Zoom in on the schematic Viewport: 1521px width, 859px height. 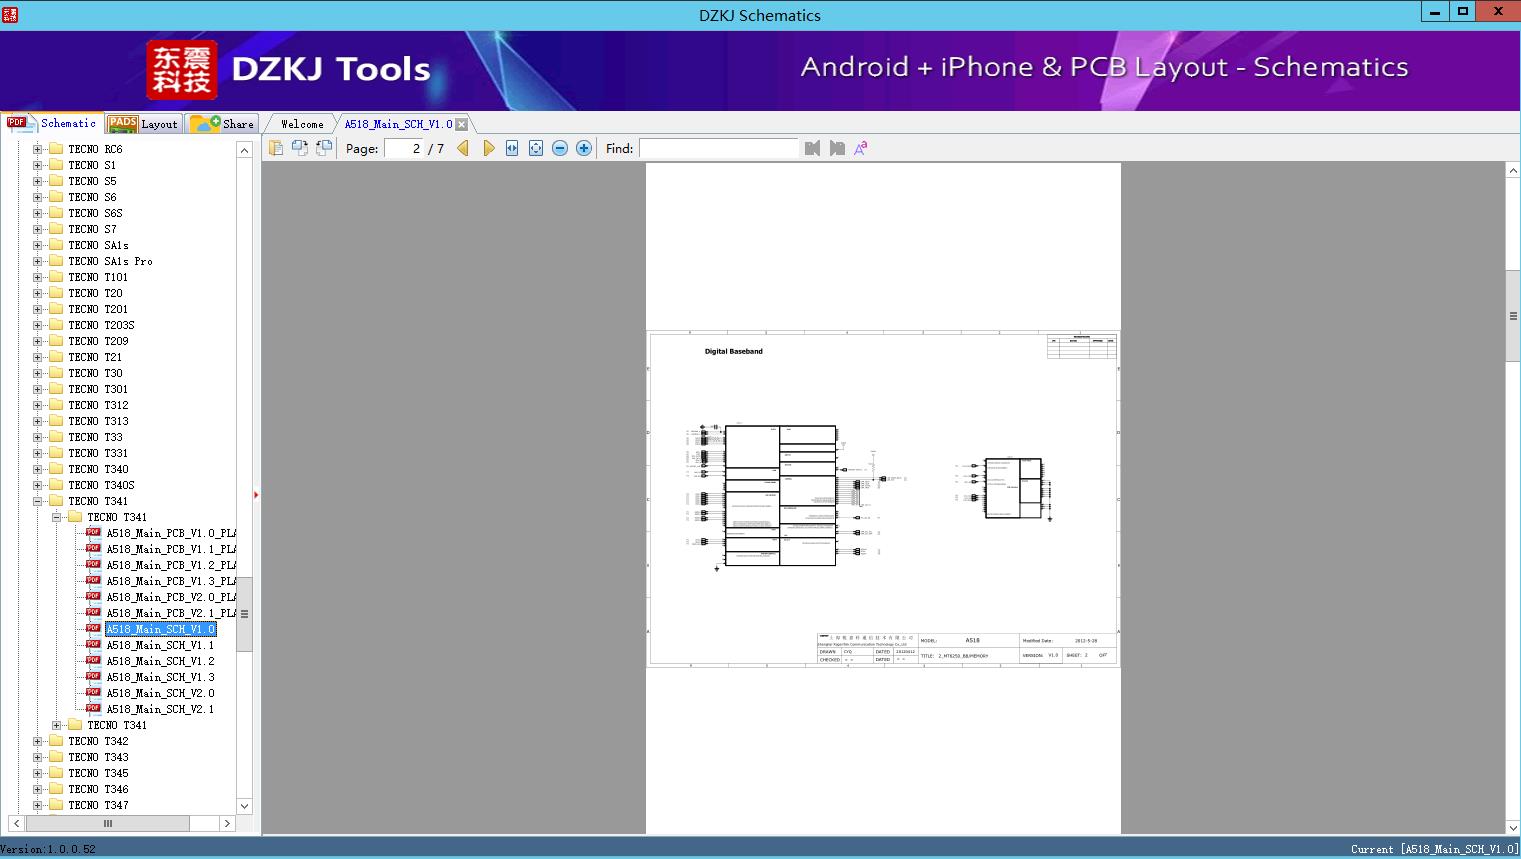pos(584,148)
